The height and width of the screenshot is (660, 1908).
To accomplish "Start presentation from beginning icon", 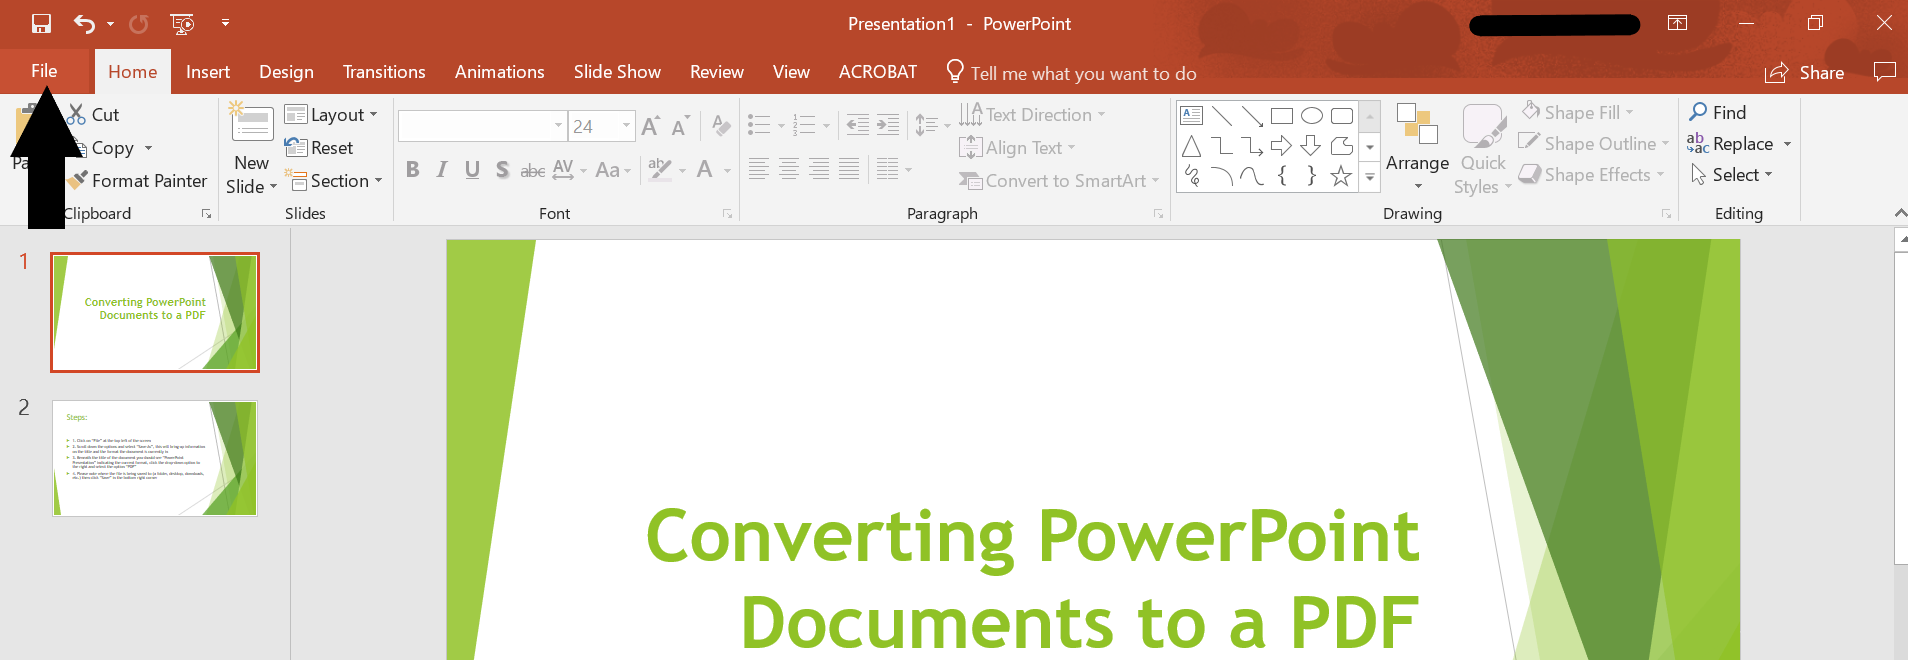I will click(182, 24).
